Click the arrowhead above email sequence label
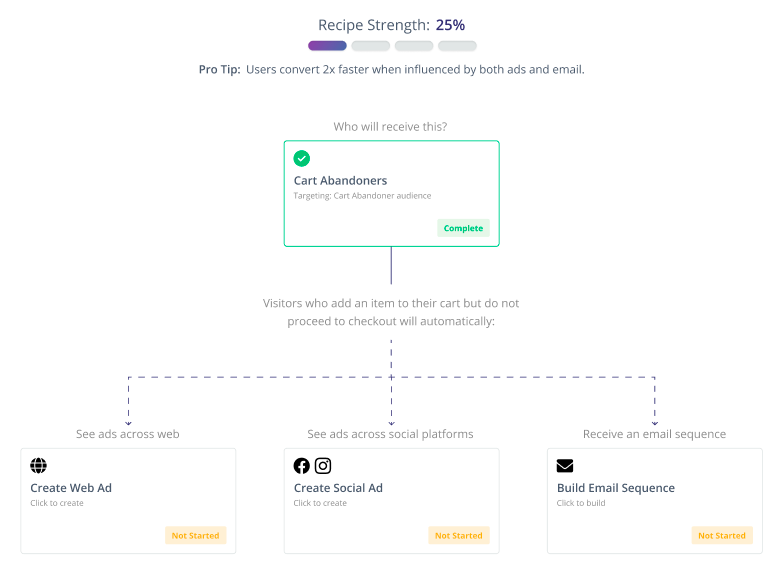Viewport: 782px width, 571px height. coord(655,423)
